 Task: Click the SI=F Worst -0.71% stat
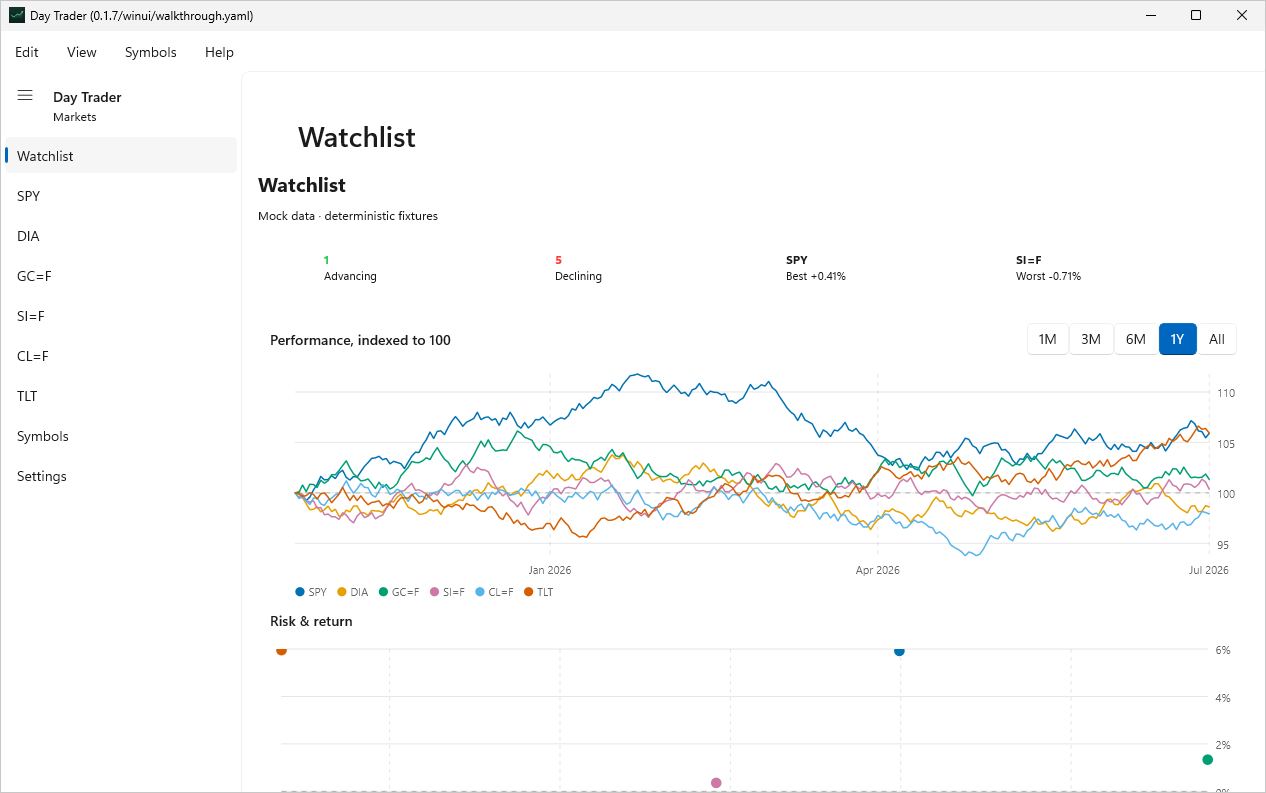point(1048,268)
